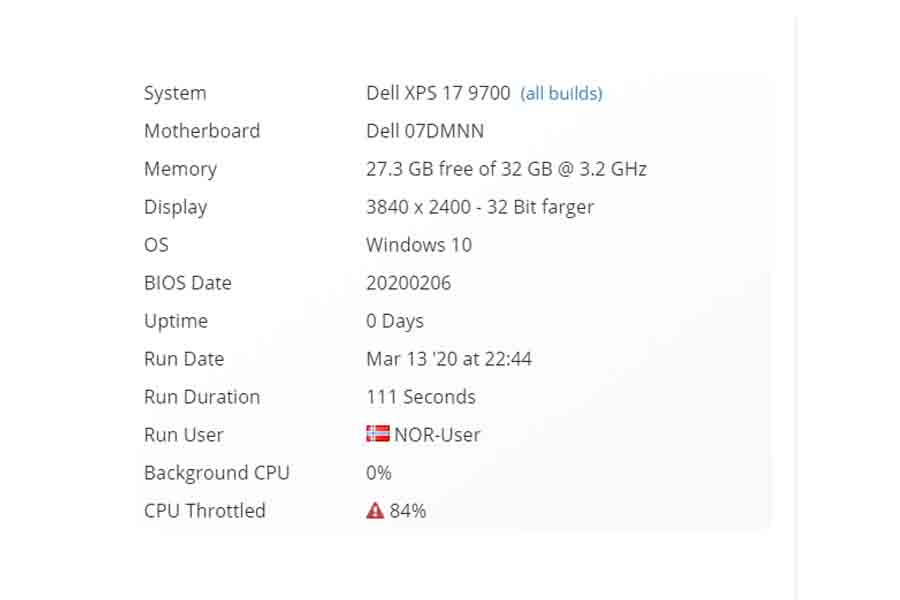
Task: Click the 84% CPU throttled value
Action: (x=408, y=511)
